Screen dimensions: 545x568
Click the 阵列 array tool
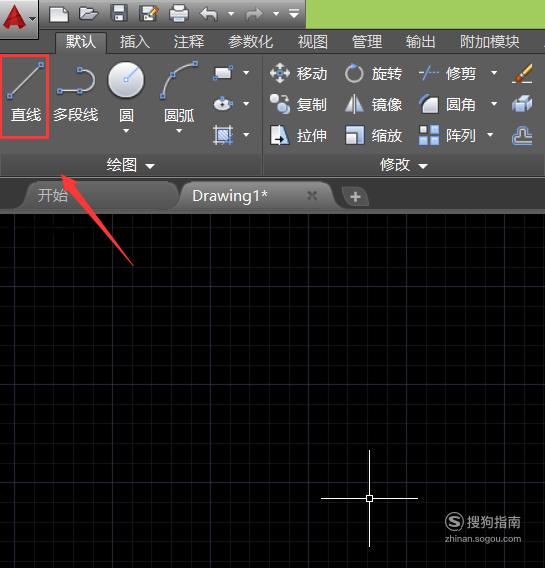(447, 135)
